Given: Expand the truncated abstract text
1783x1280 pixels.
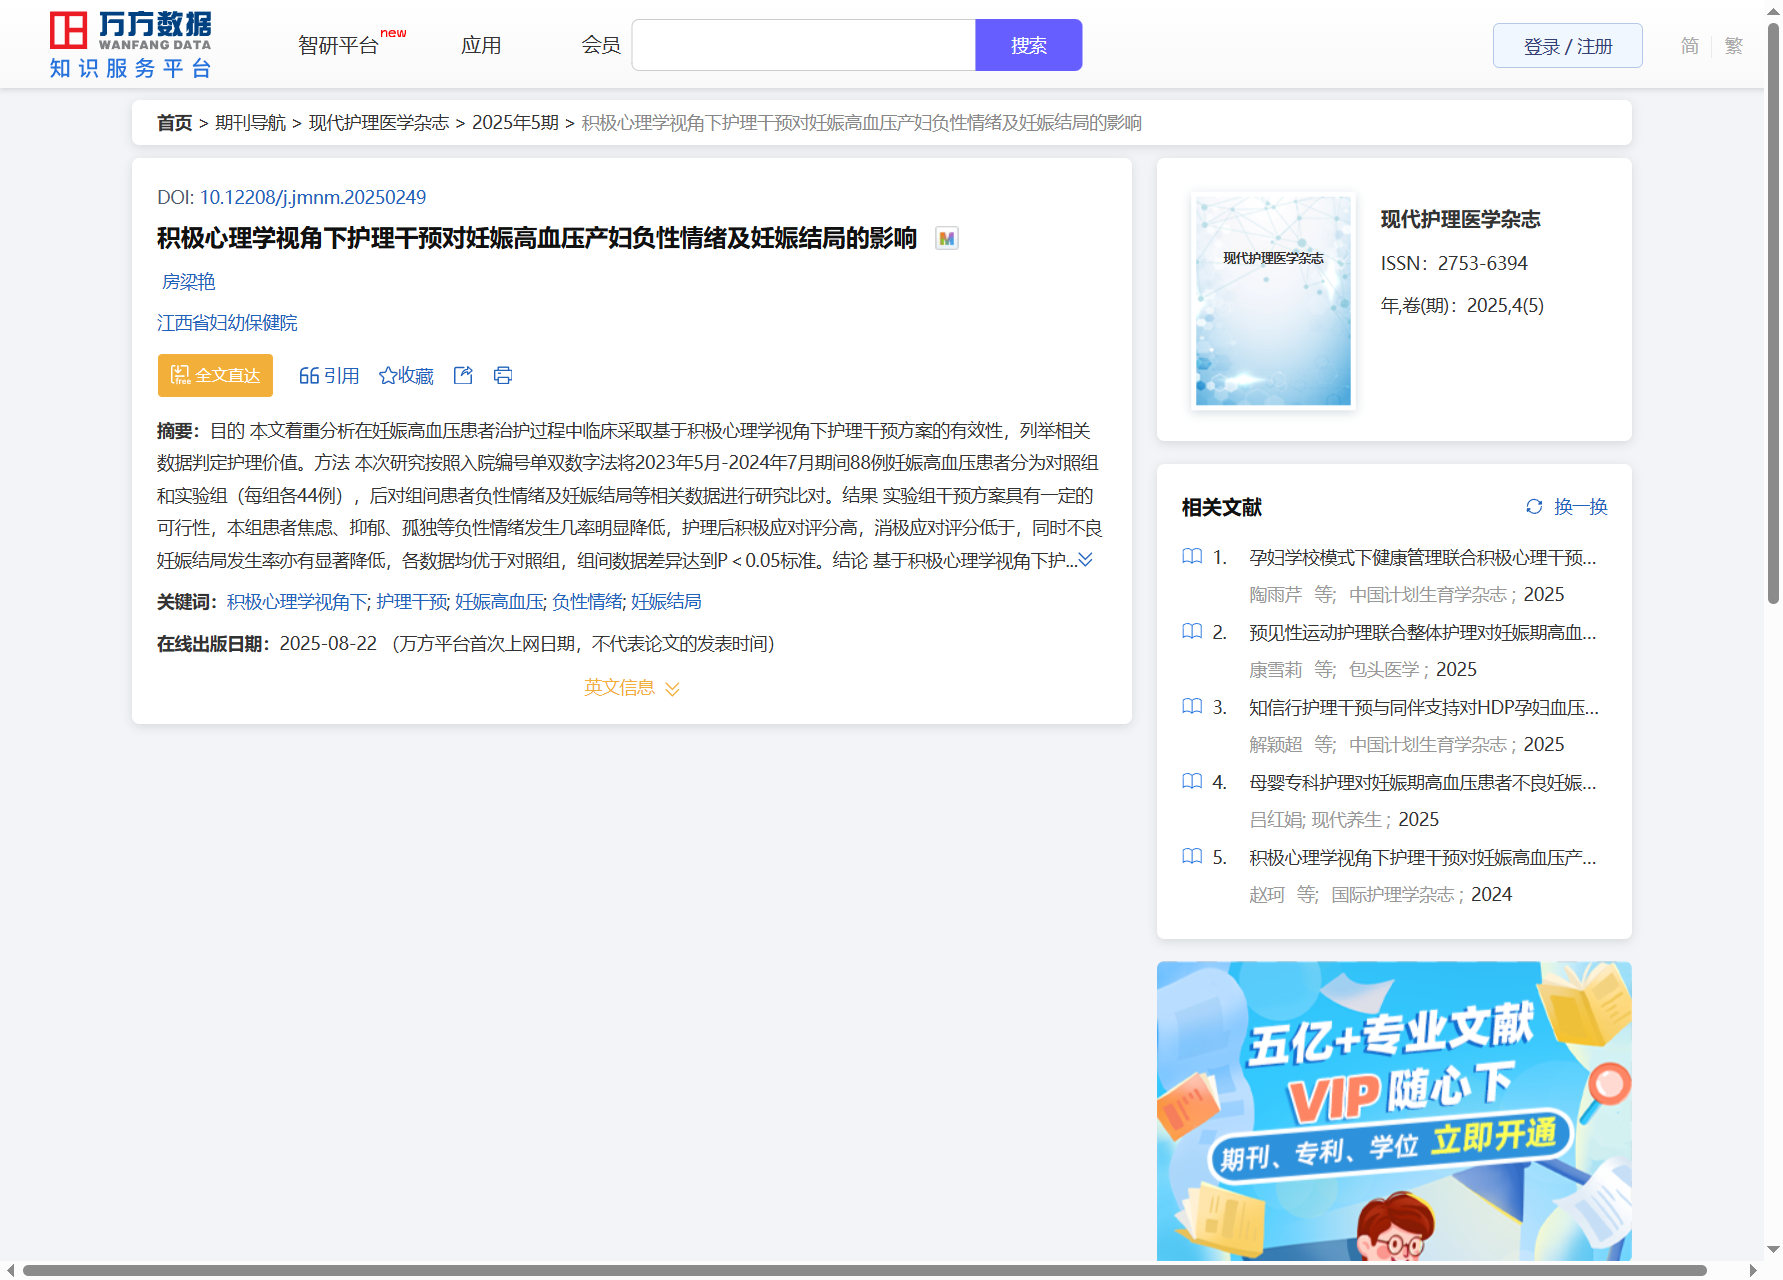Looking at the screenshot, I should tap(1086, 560).
